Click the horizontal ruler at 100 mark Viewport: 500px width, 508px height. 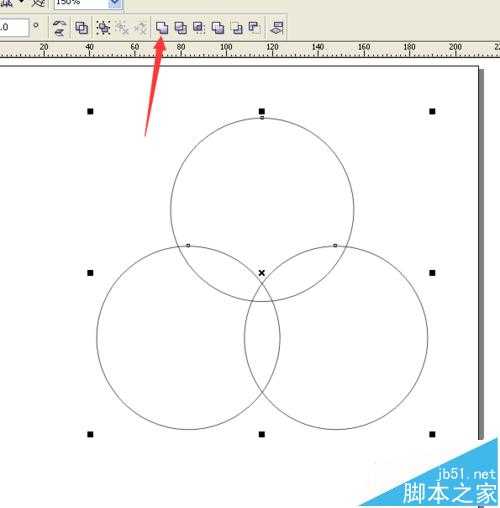point(226,49)
